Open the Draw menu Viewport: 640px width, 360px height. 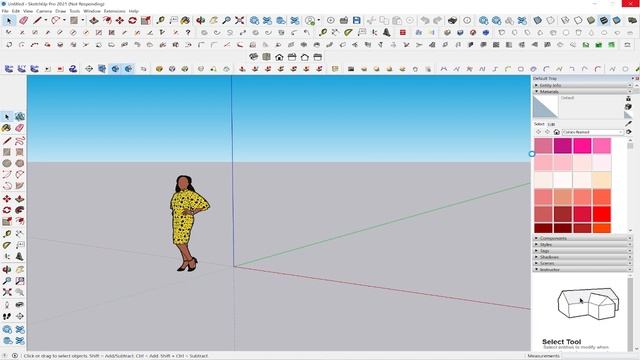click(60, 11)
